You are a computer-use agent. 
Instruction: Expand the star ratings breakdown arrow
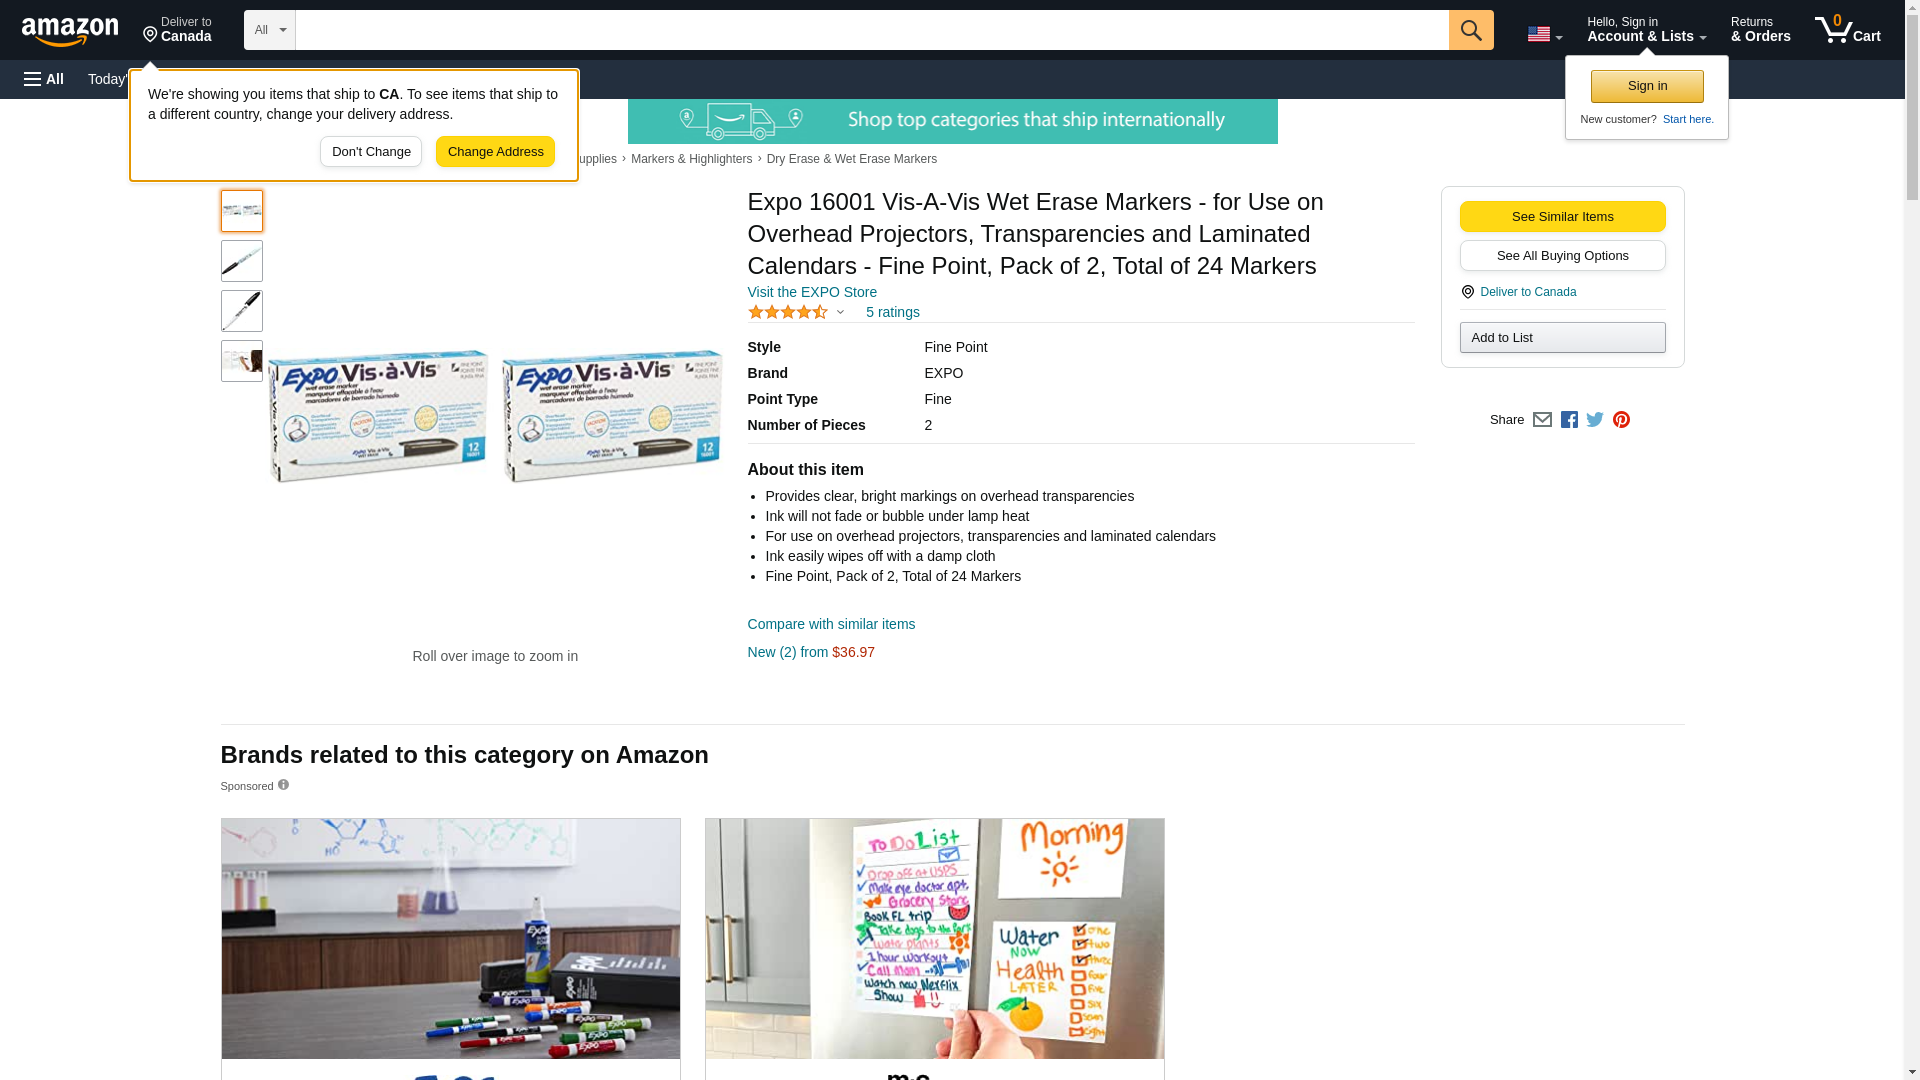coord(840,313)
